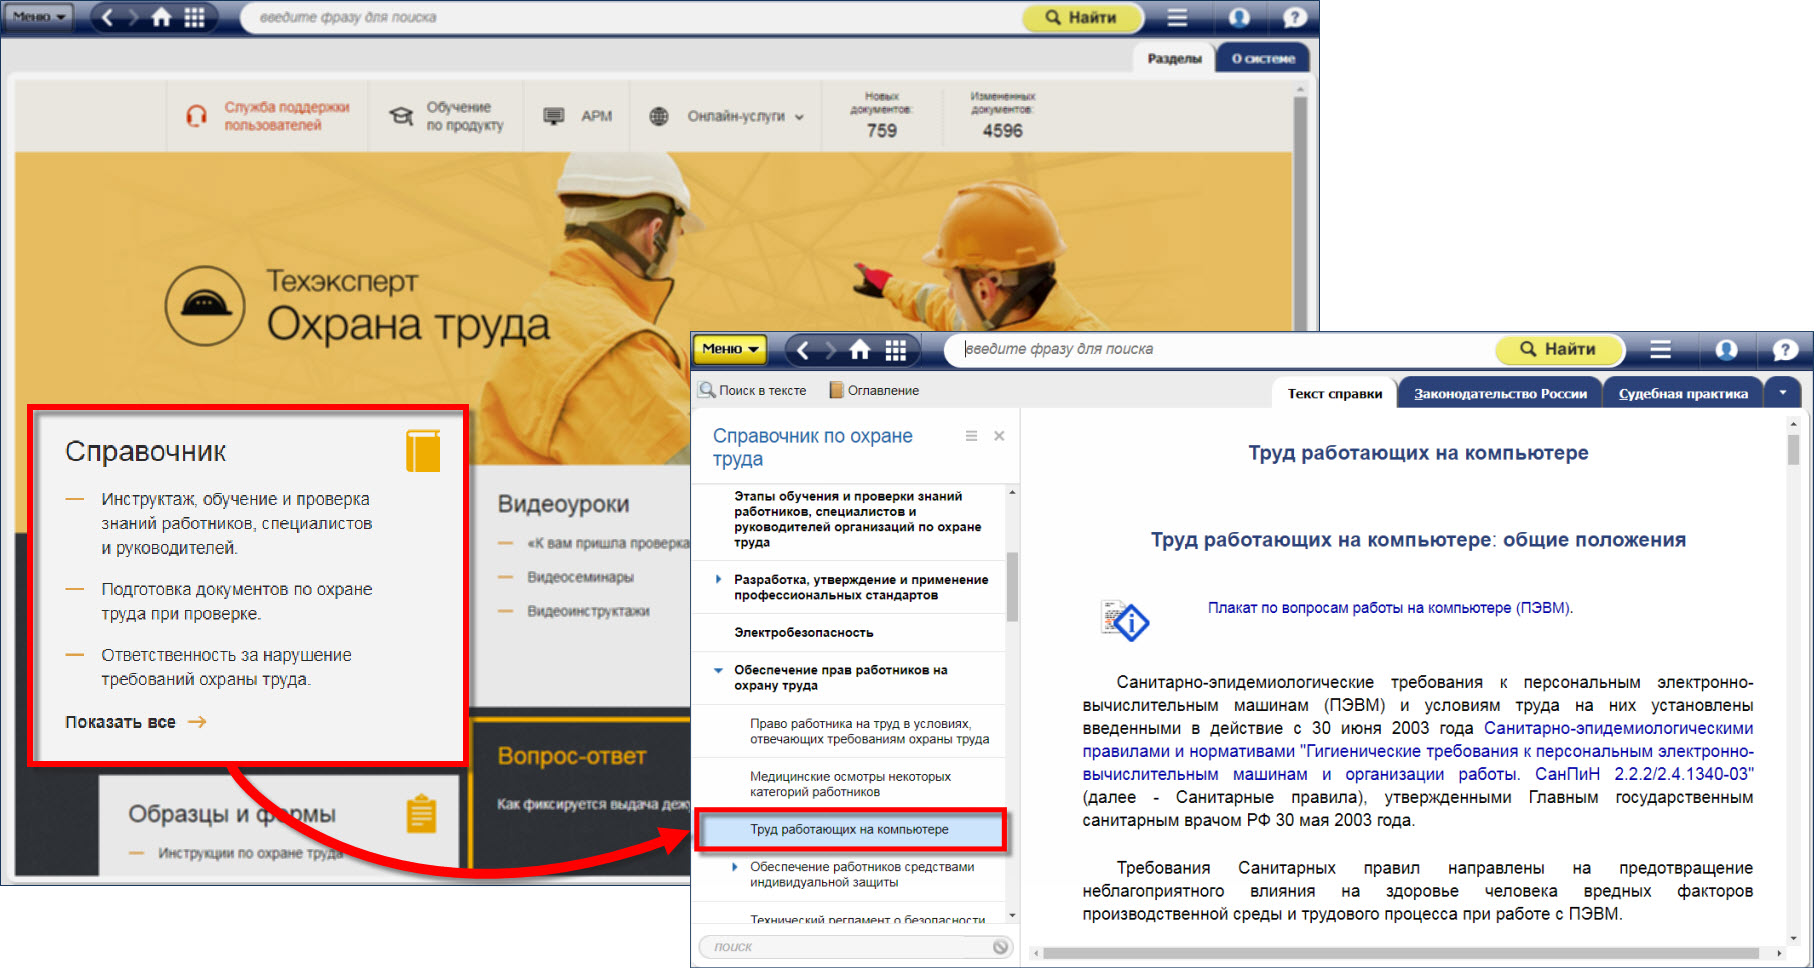Open the Оглавление table of contents
This screenshot has height=975, width=1820.
pyautogui.click(x=874, y=391)
